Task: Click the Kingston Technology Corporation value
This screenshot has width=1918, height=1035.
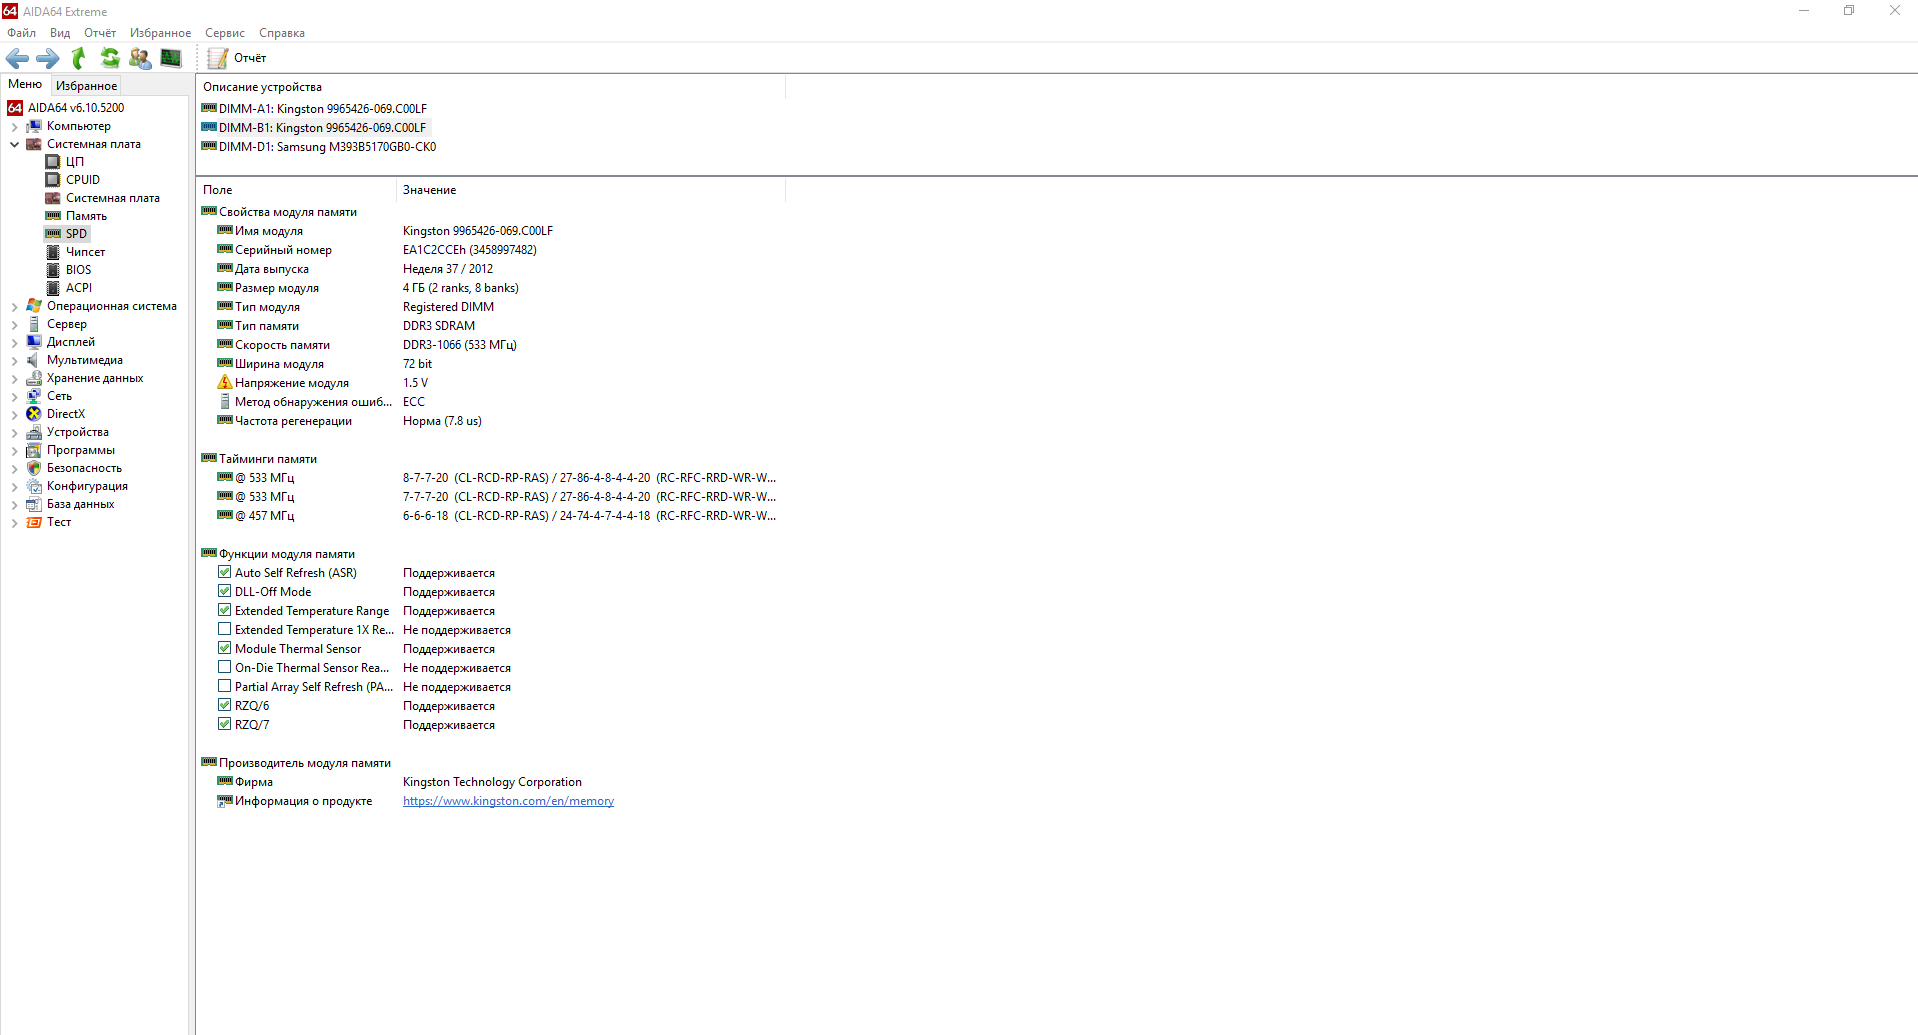Action: point(492,782)
